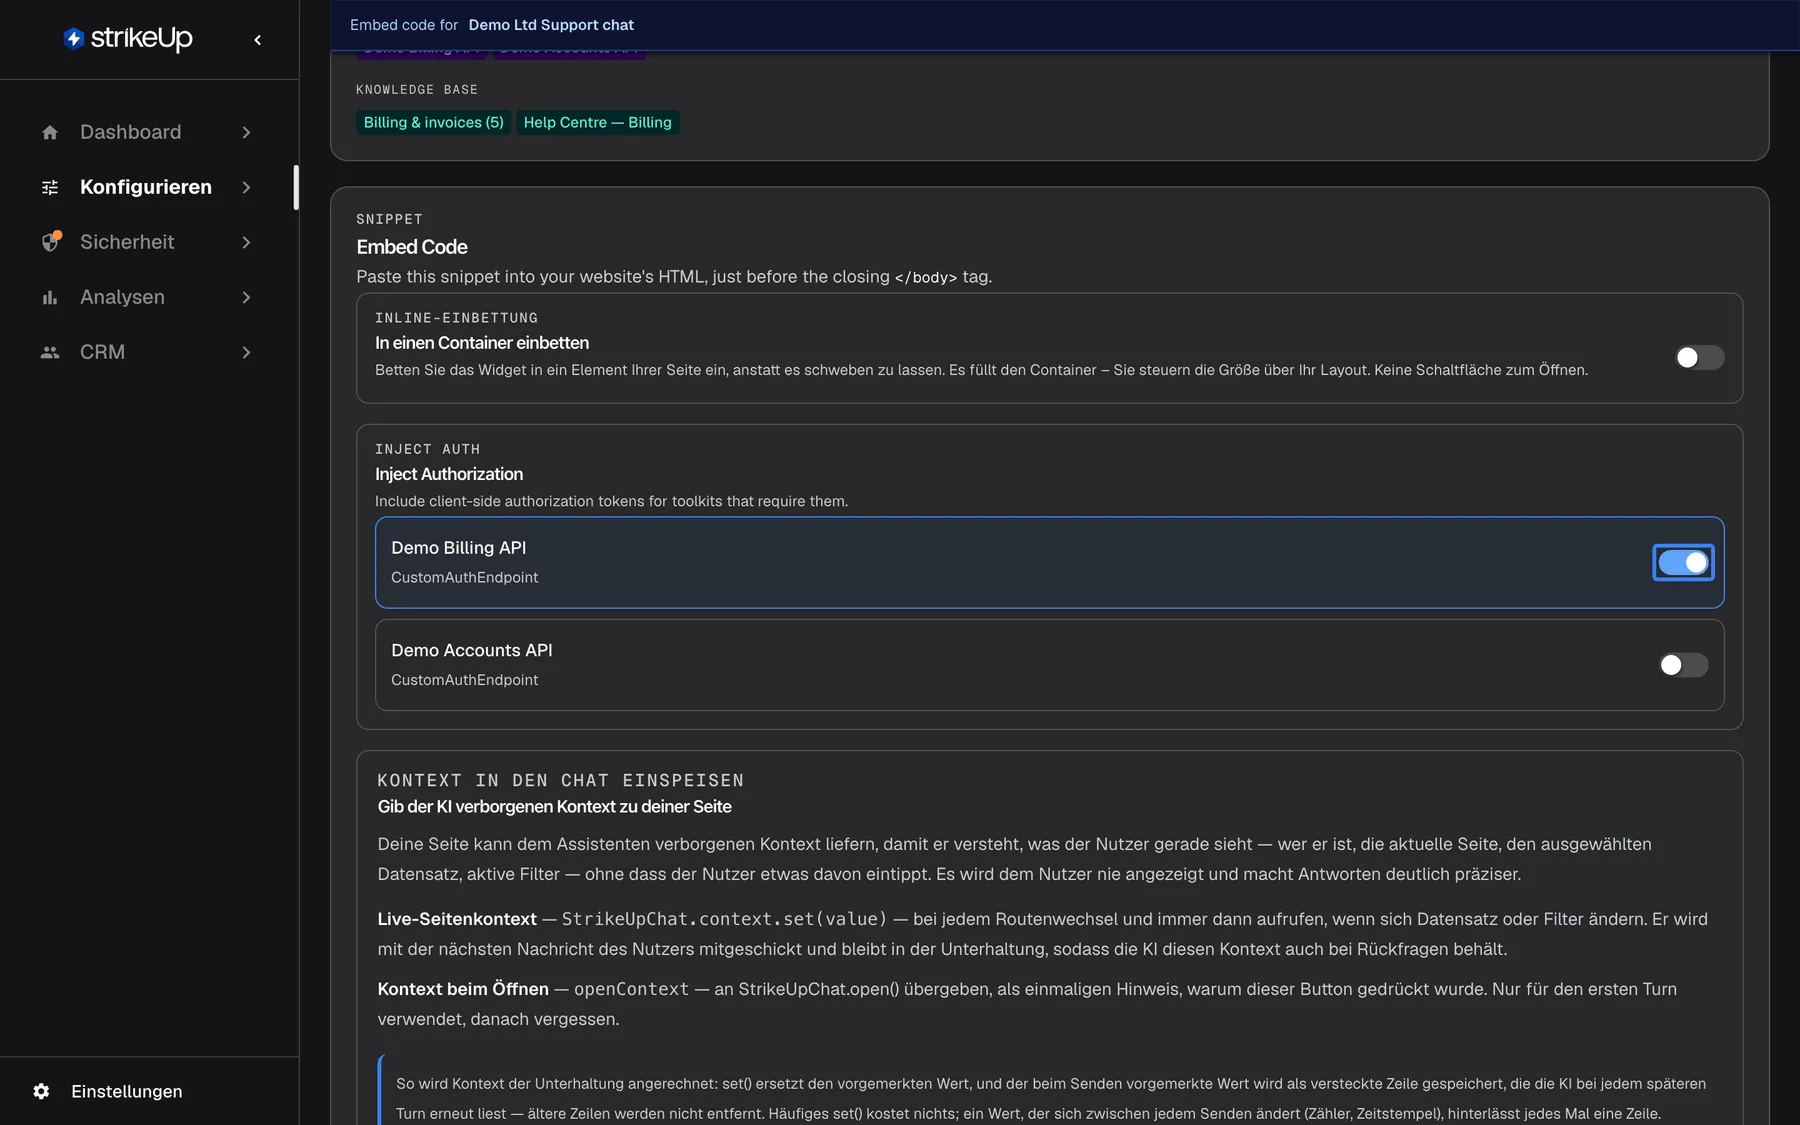Open the Analysen menu item
This screenshot has height=1125, width=1800.
tap(149, 297)
